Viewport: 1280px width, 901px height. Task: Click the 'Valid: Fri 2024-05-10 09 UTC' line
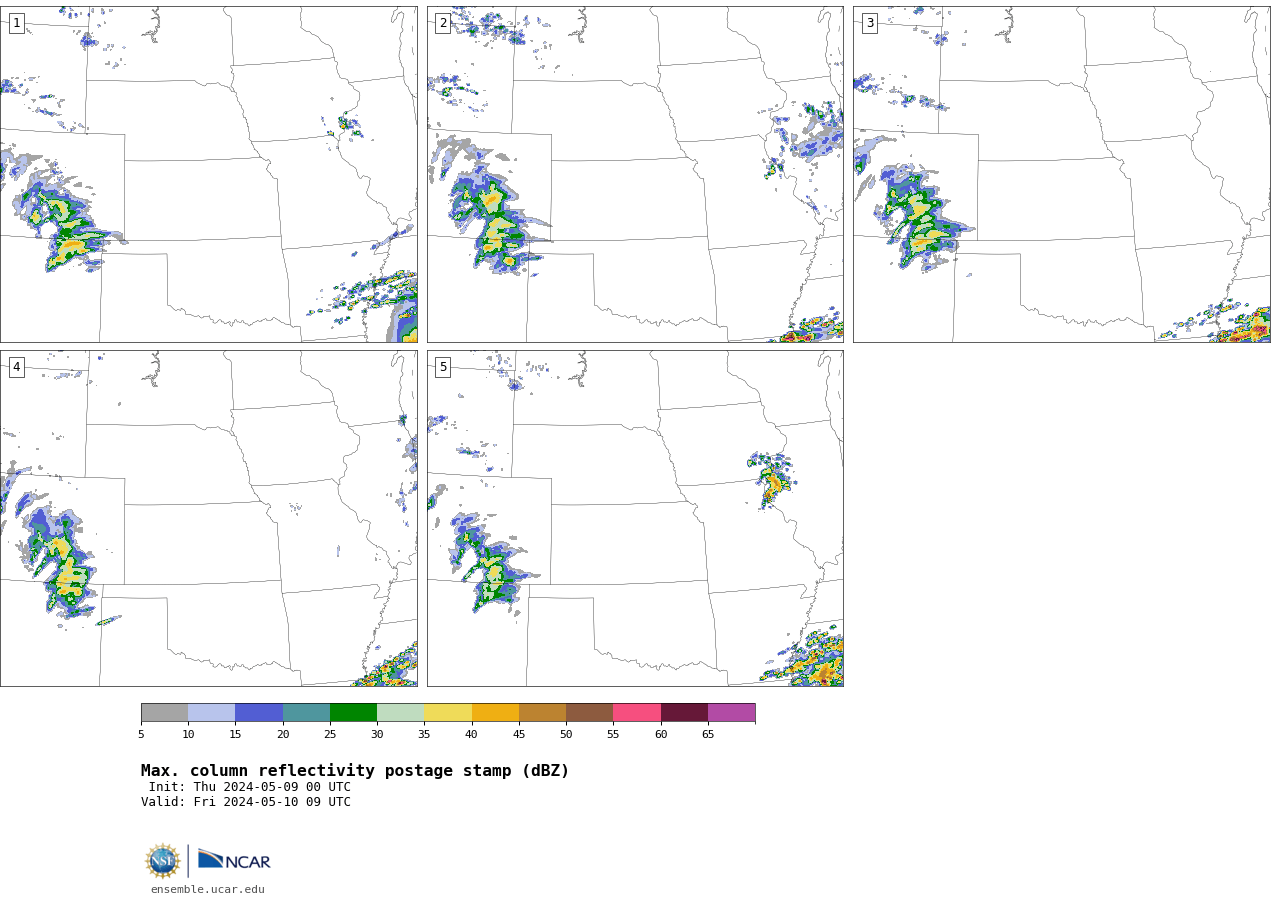(x=246, y=802)
